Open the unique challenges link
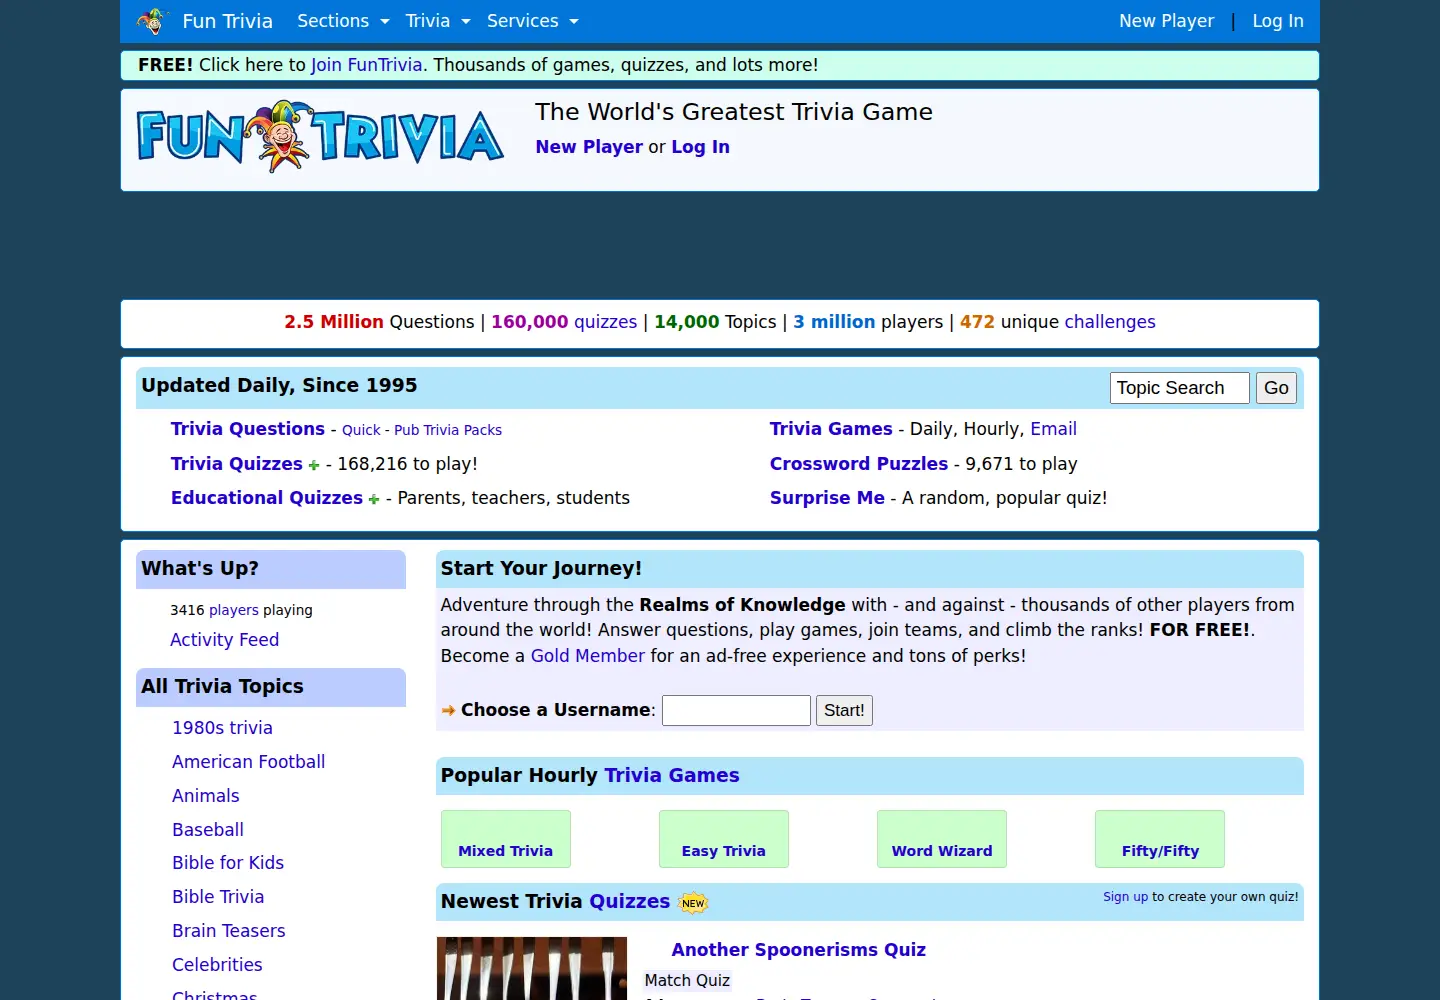The height and width of the screenshot is (1000, 1440). [1110, 322]
